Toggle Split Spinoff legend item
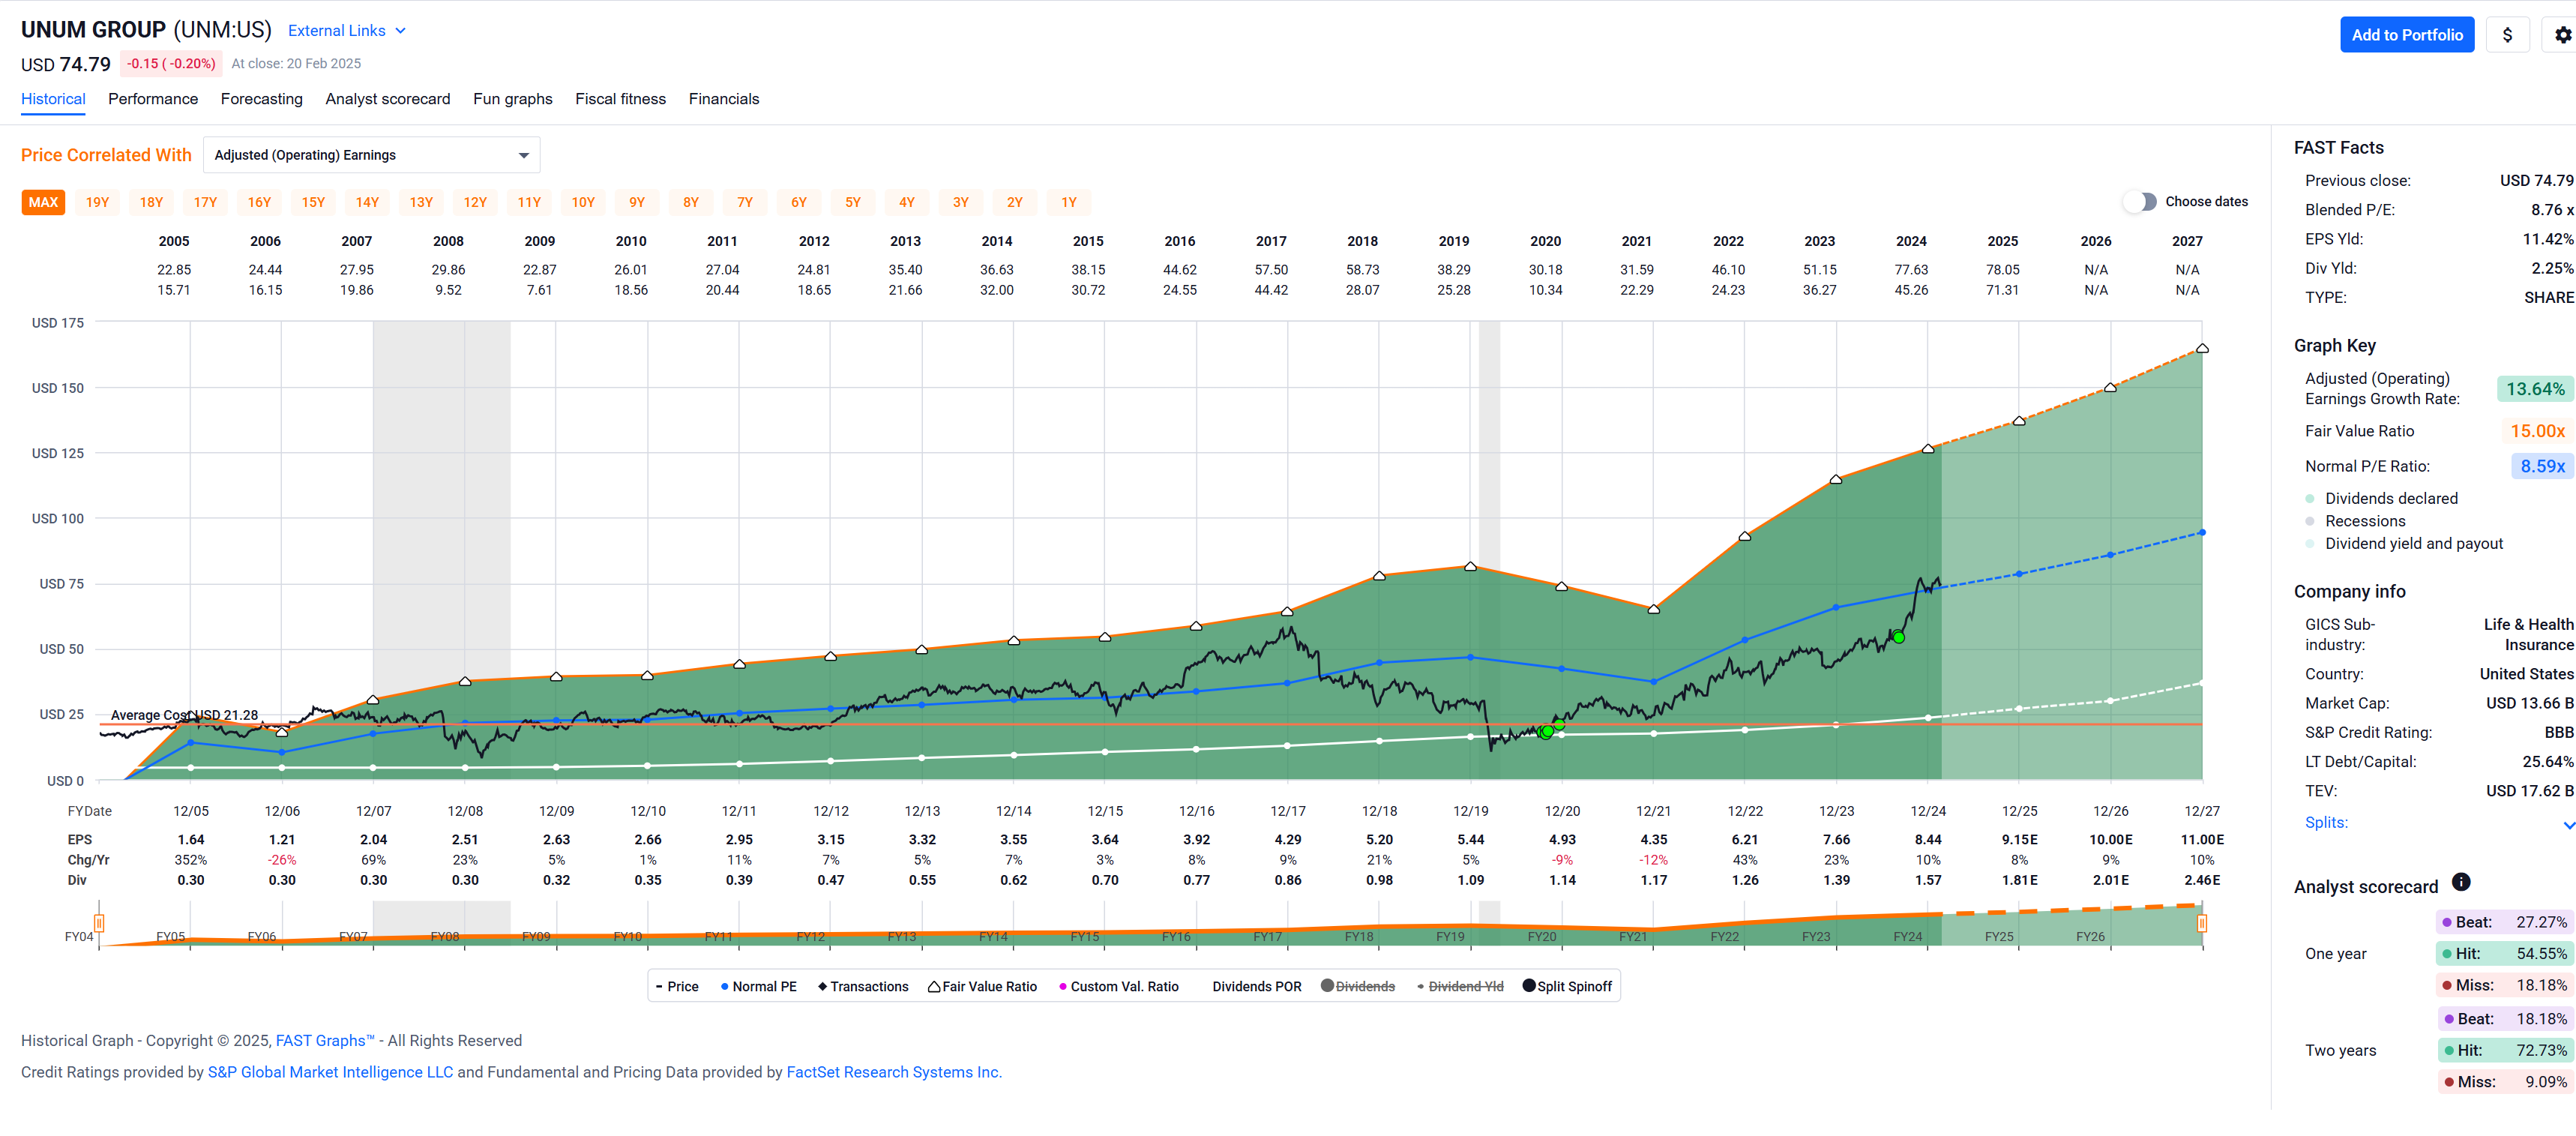Image resolution: width=2576 pixels, height=1136 pixels. point(1567,986)
